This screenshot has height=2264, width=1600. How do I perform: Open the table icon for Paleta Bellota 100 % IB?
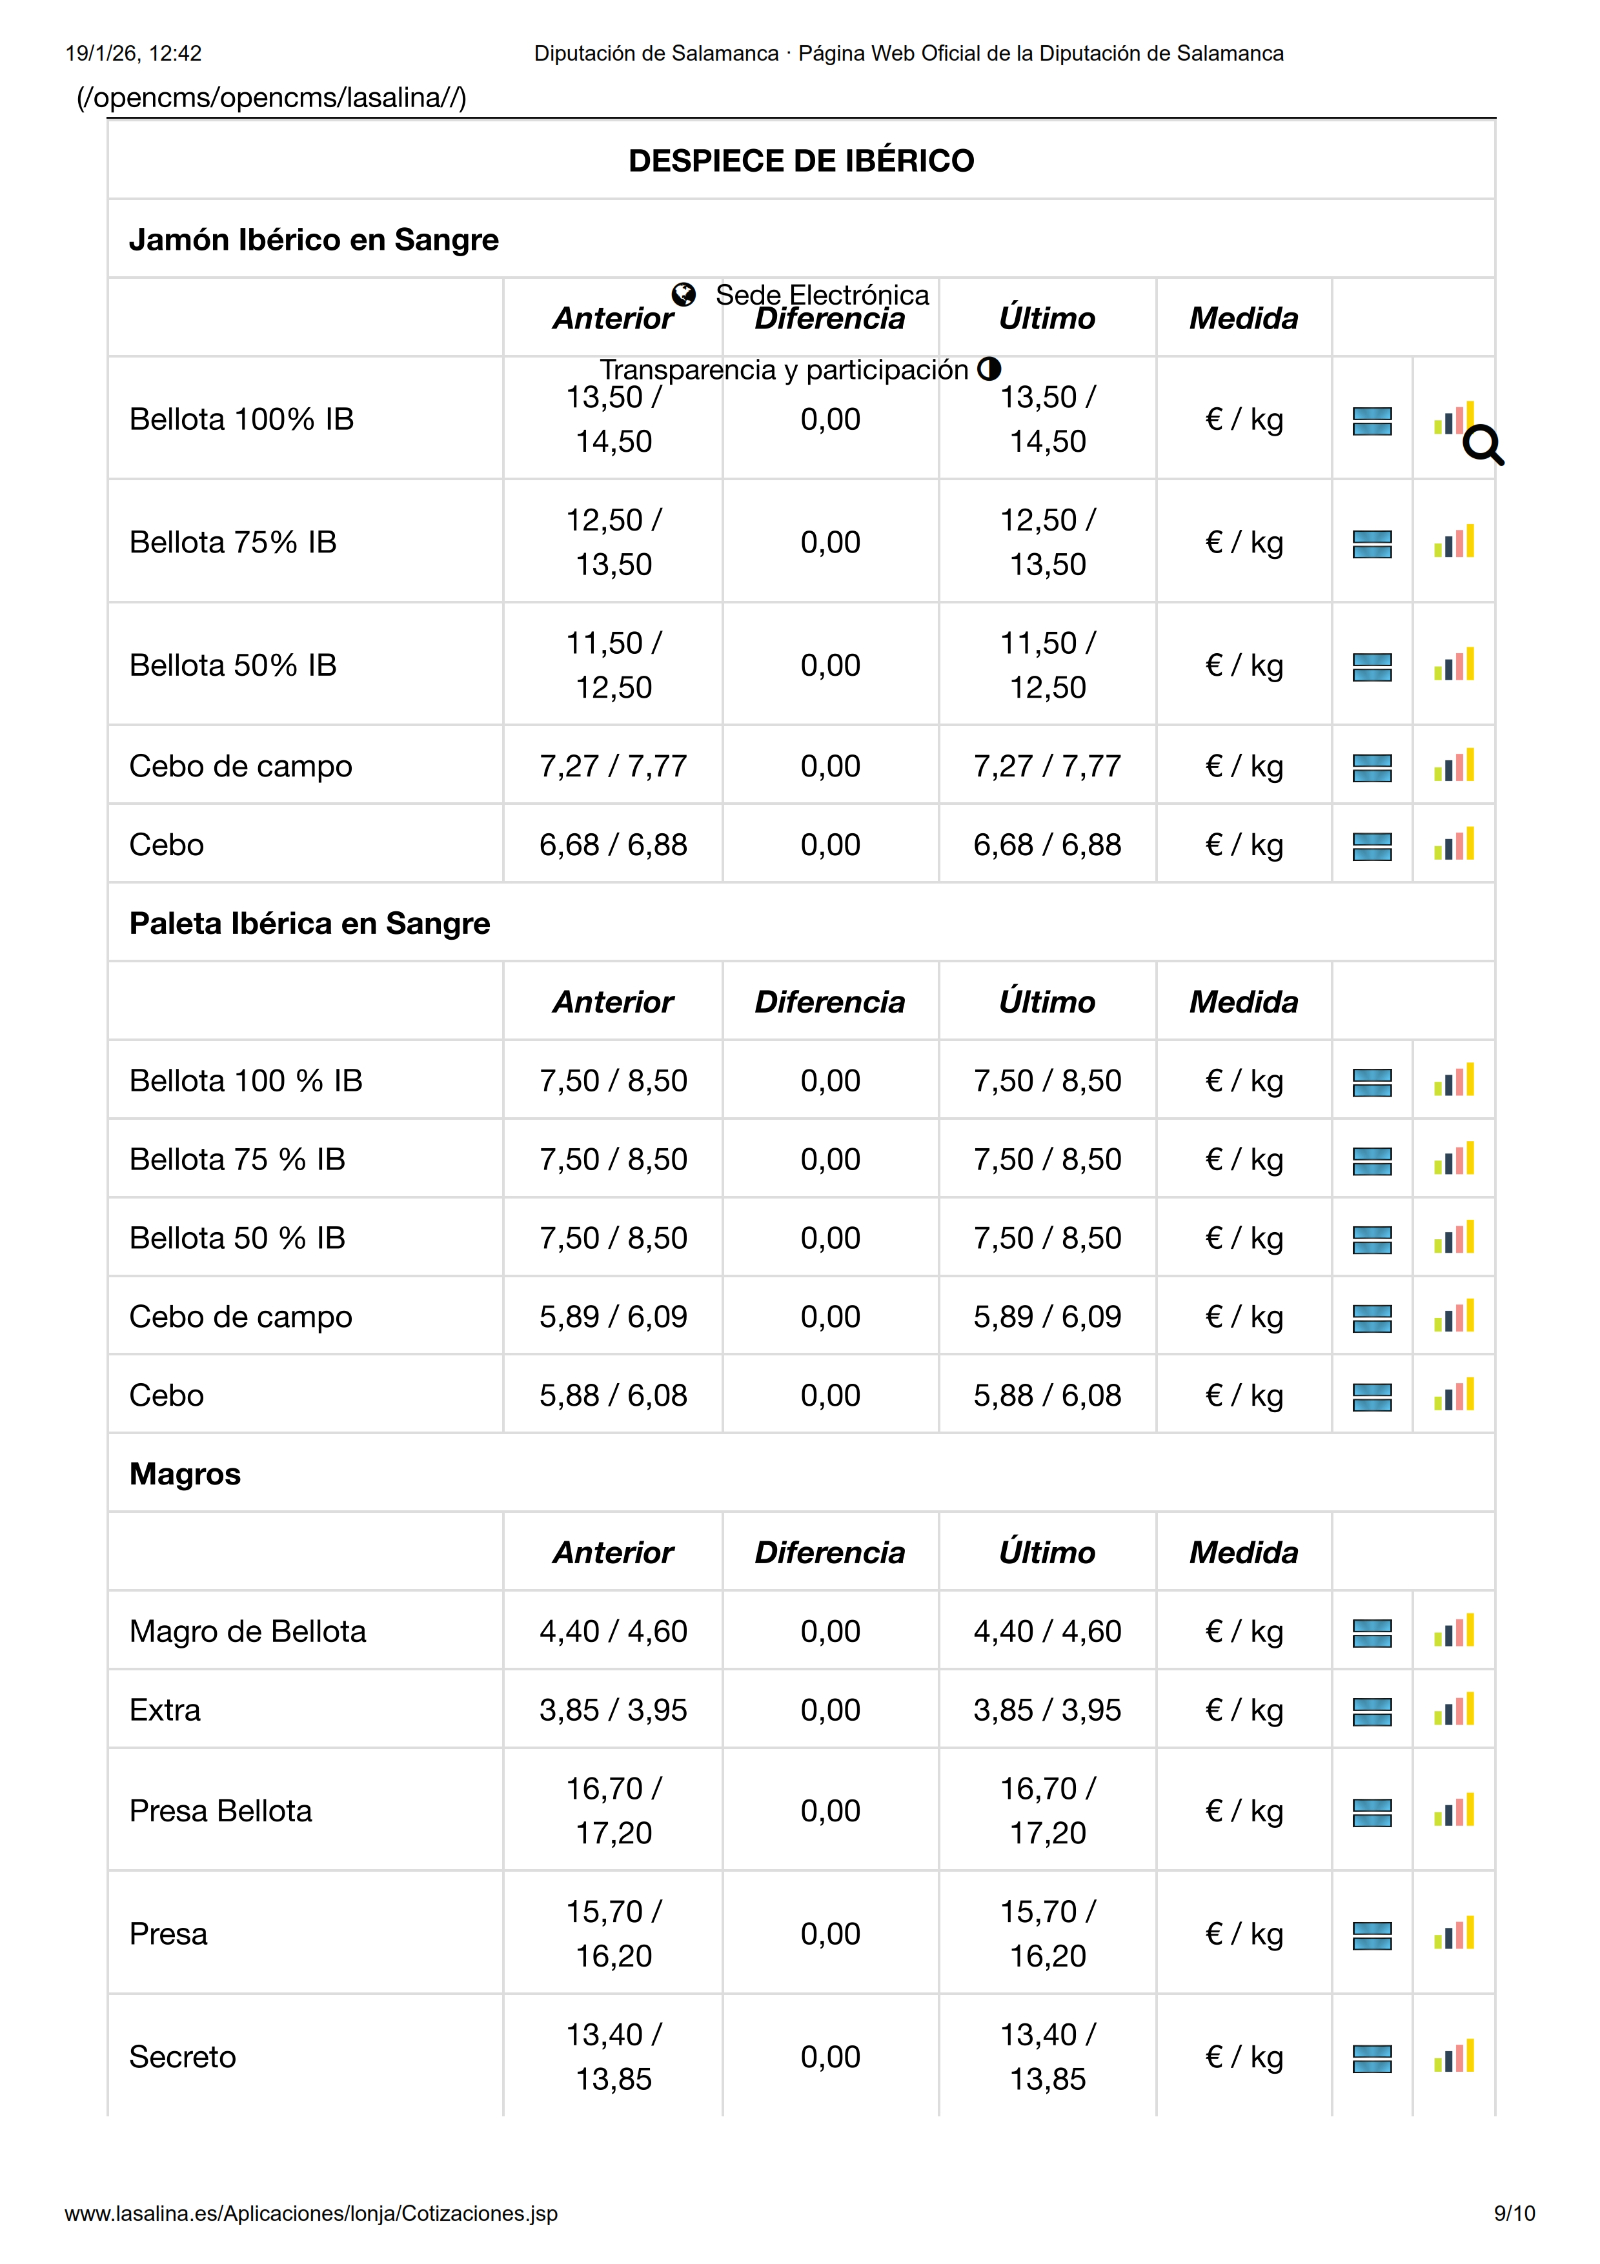point(1371,1082)
